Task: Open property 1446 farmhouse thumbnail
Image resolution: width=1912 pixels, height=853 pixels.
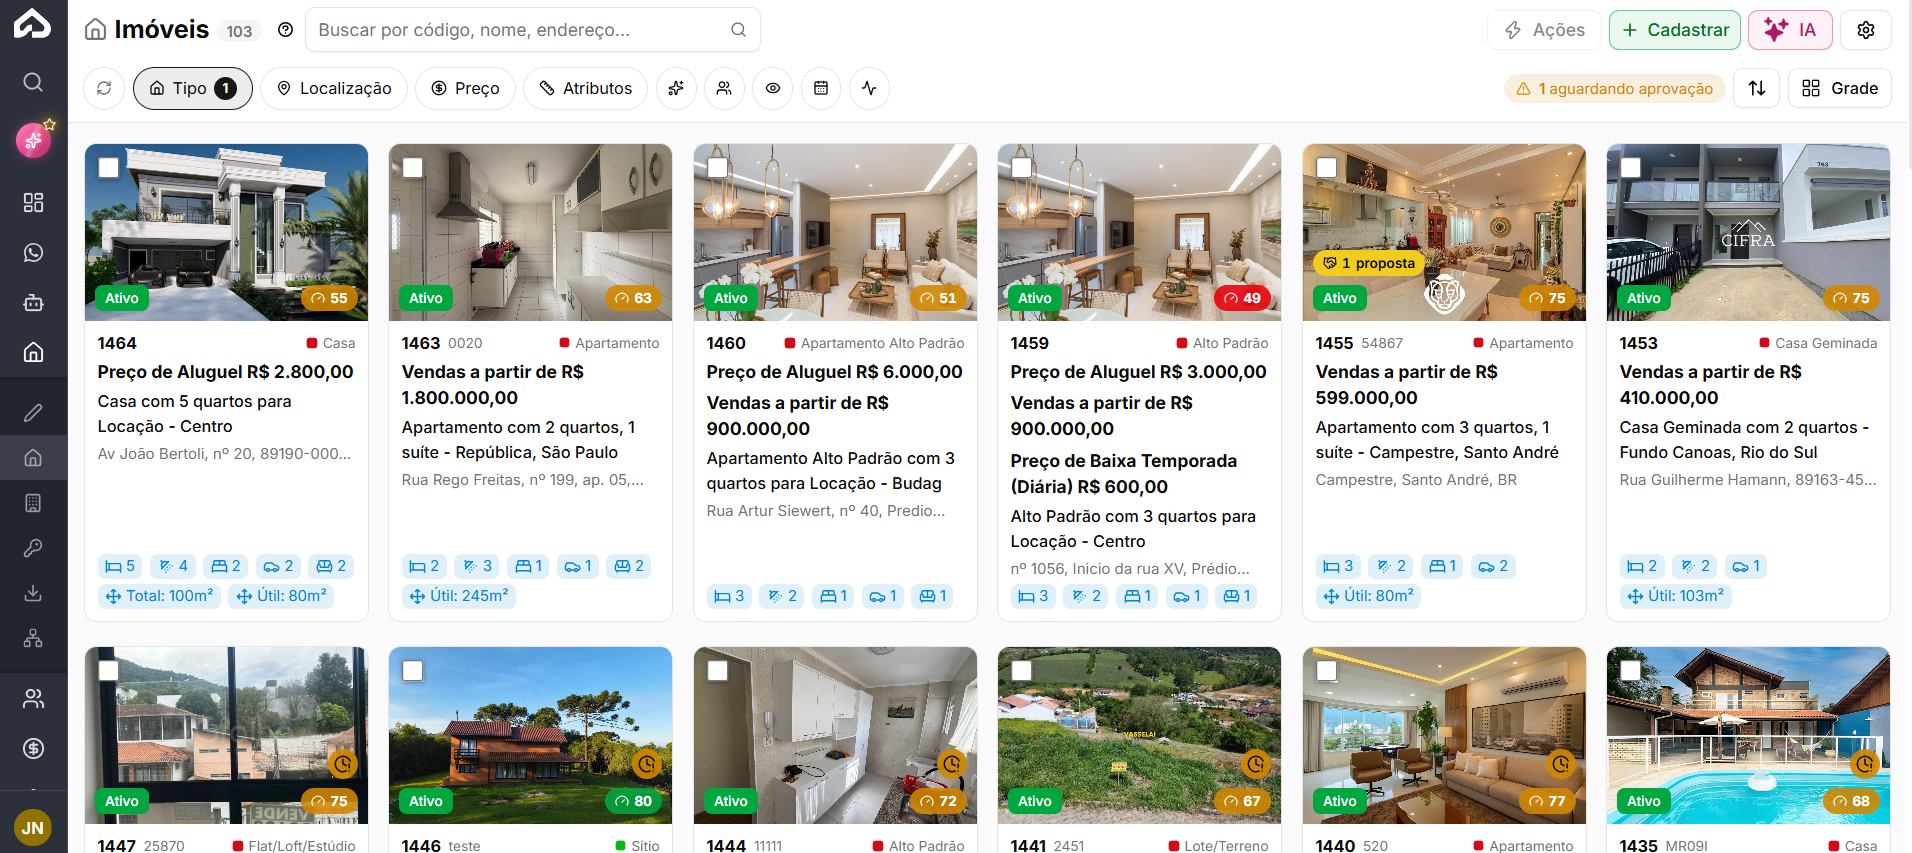Action: pyautogui.click(x=530, y=735)
